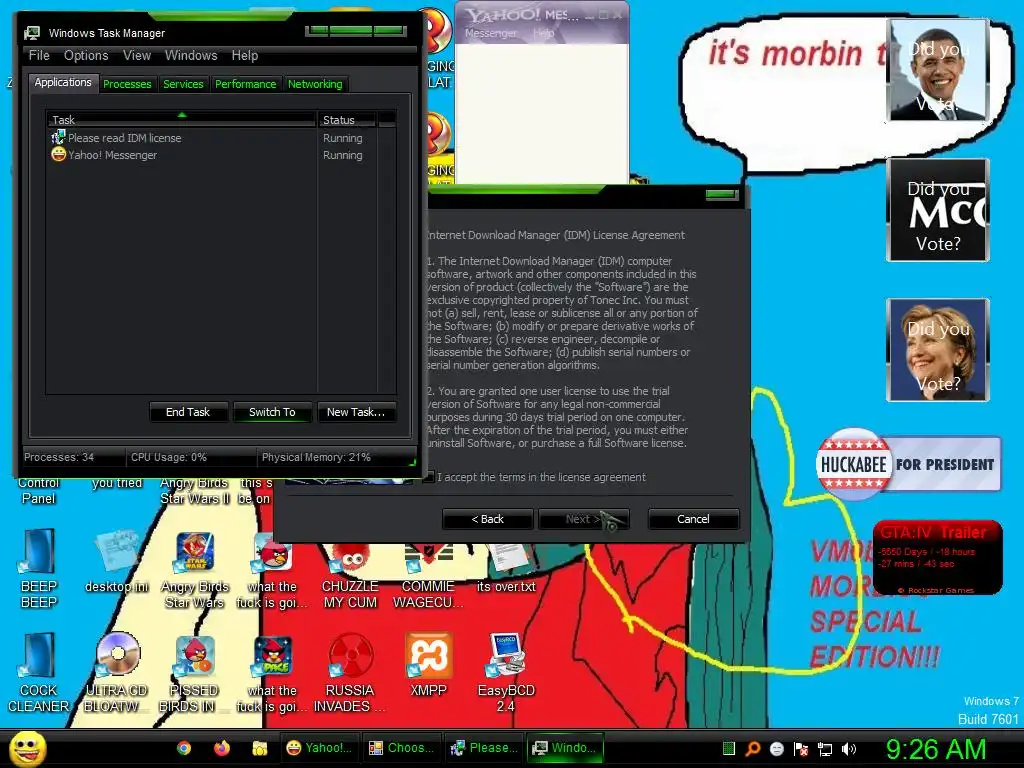This screenshot has height=768, width=1024.
Task: Open the Help menu in Task Manager
Action: pyautogui.click(x=245, y=56)
